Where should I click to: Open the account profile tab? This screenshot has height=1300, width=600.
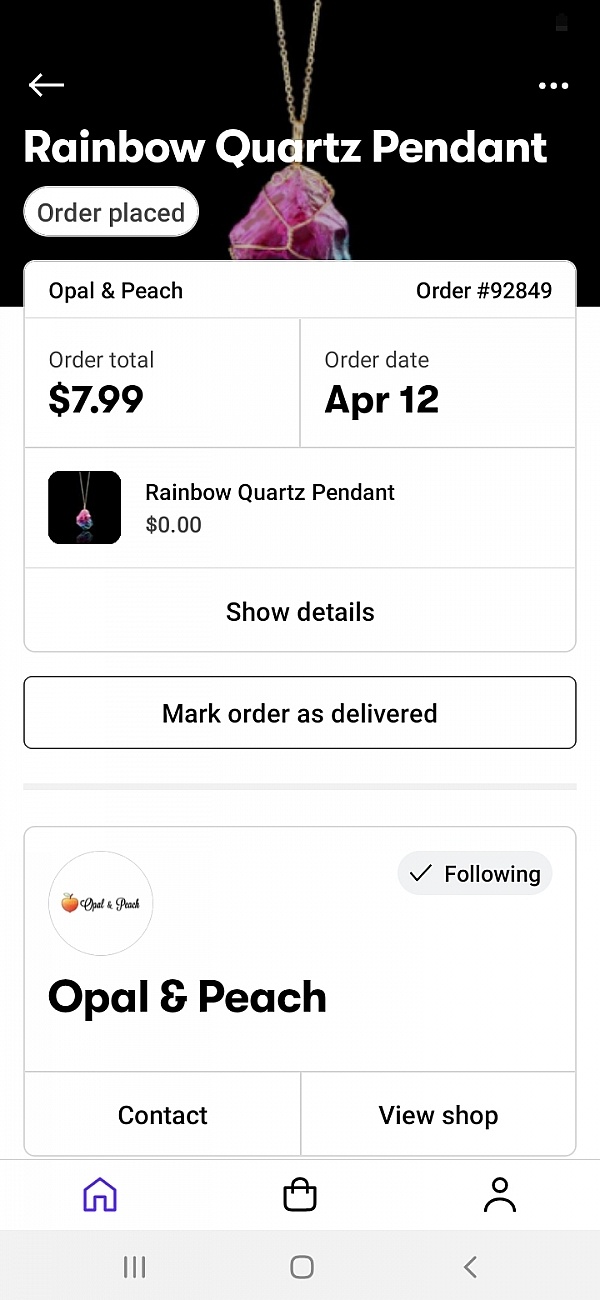click(x=499, y=1194)
